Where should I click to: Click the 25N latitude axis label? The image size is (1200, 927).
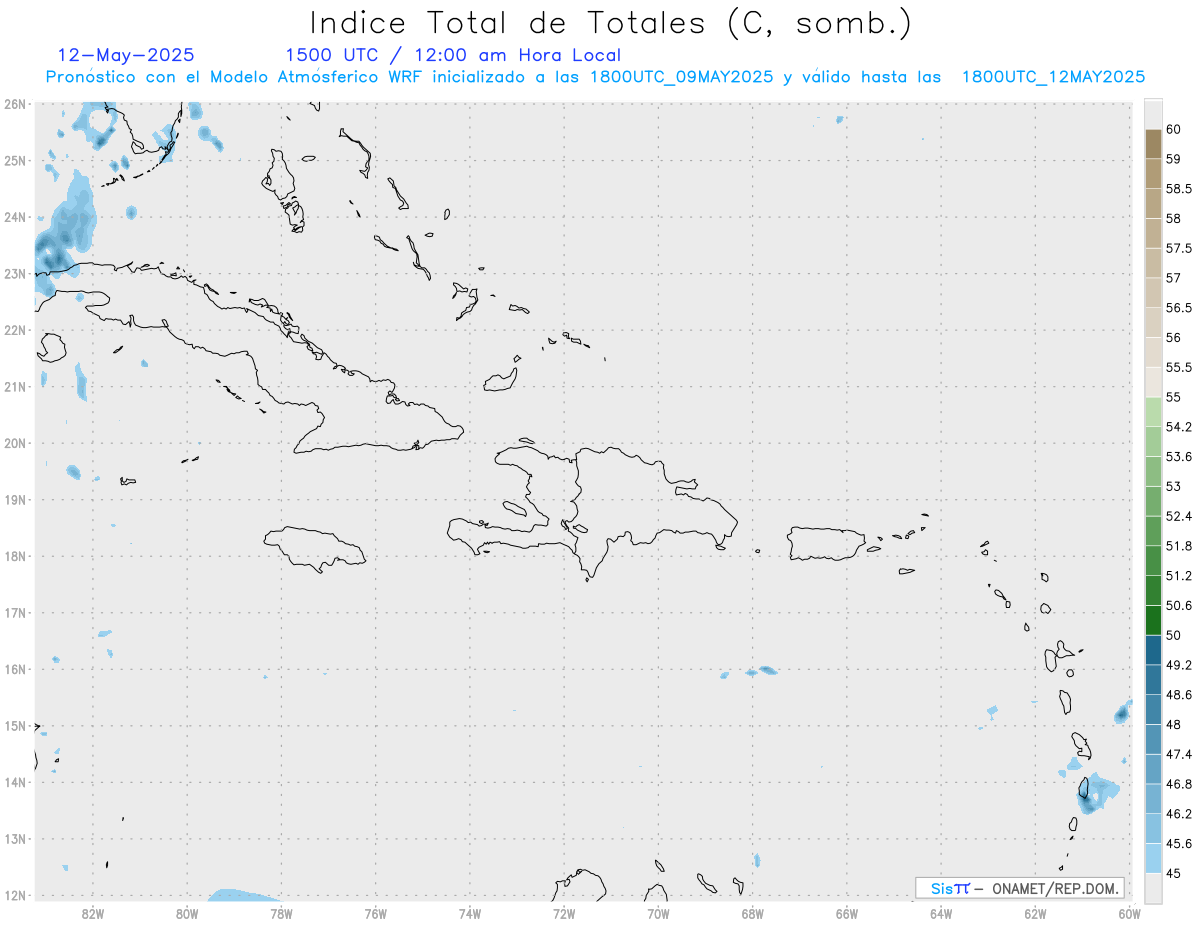15,161
